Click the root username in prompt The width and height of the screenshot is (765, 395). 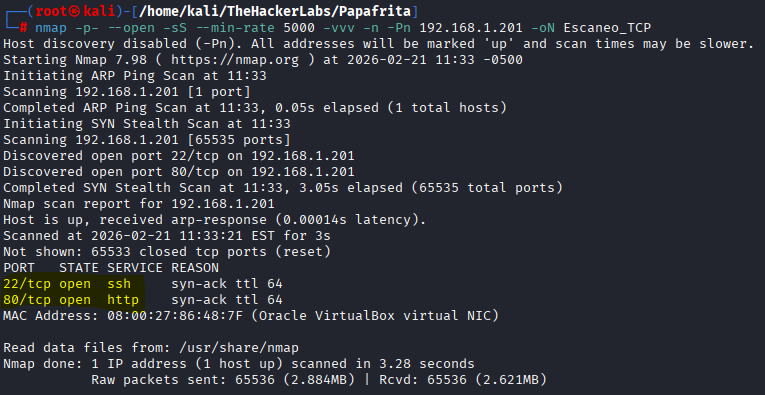(51, 11)
